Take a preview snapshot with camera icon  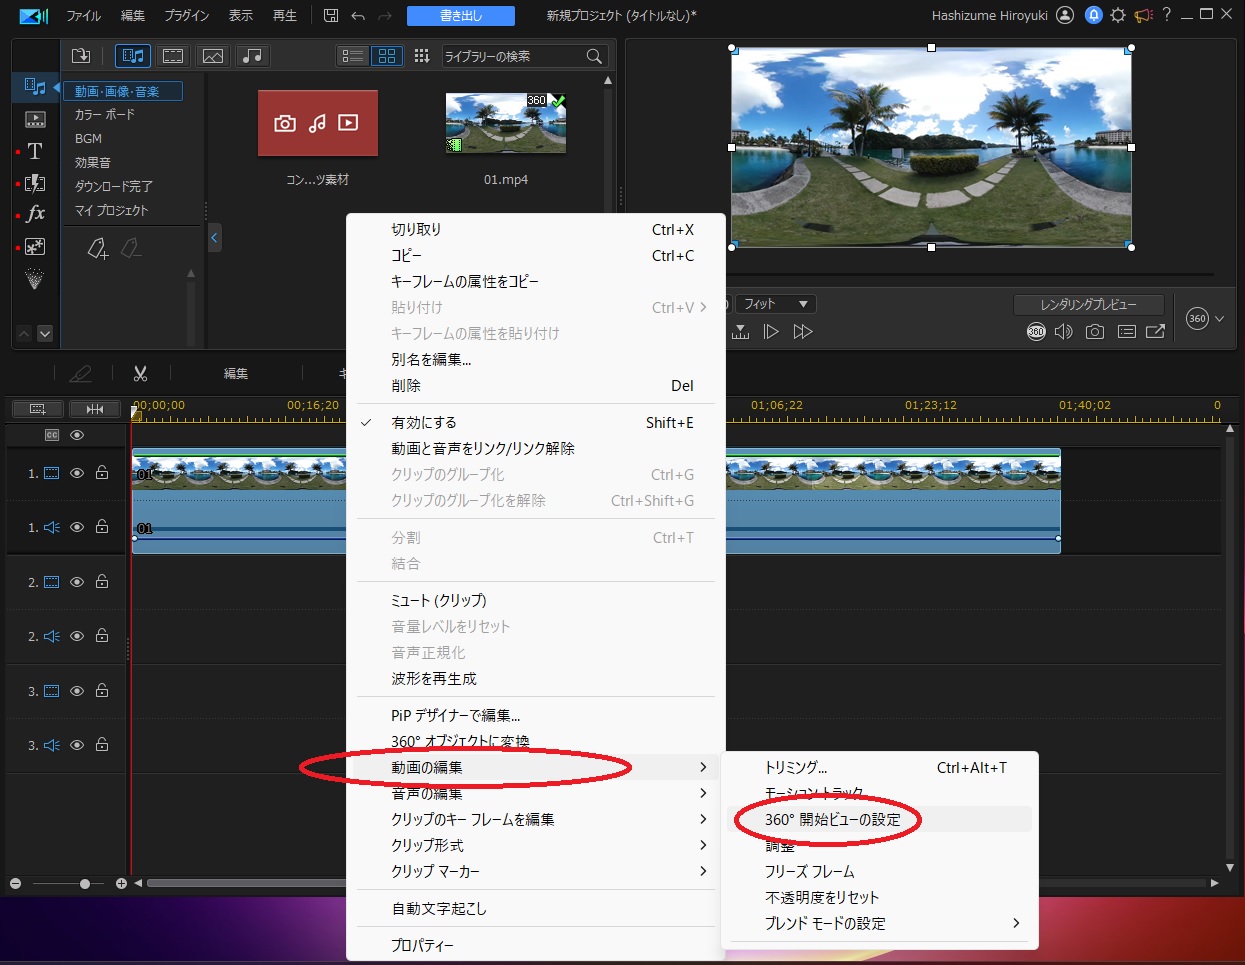(1095, 331)
